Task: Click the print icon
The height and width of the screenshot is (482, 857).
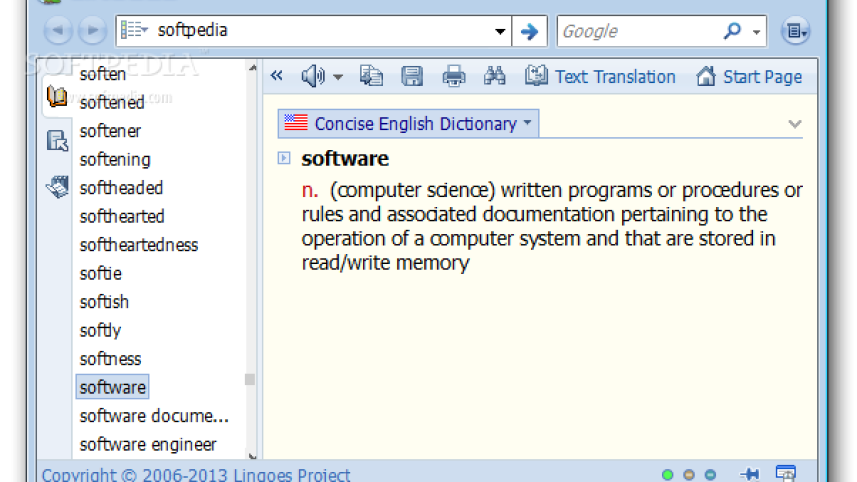Action: tap(454, 76)
